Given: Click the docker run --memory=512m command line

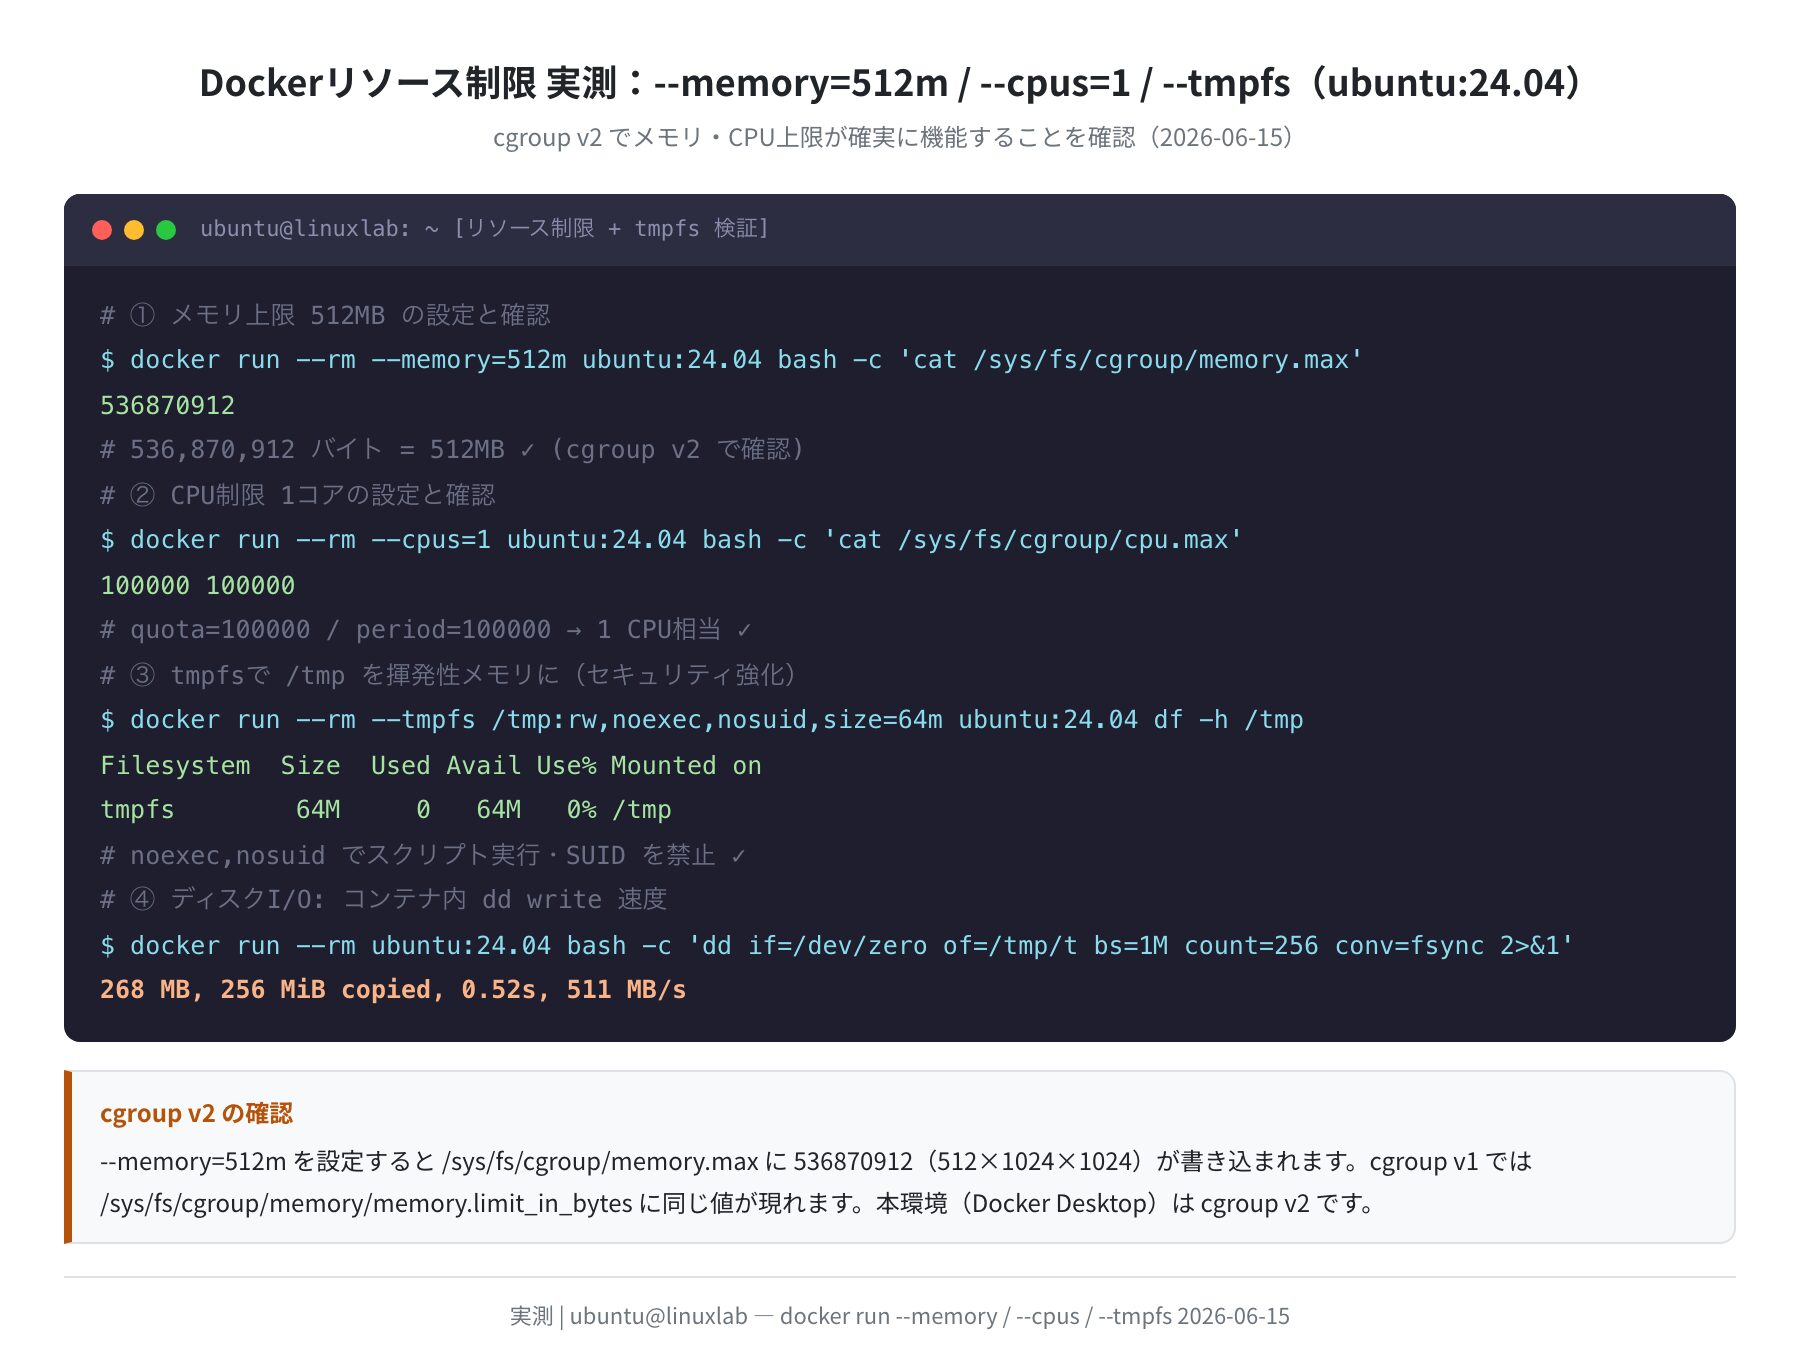Looking at the screenshot, I should (x=731, y=360).
